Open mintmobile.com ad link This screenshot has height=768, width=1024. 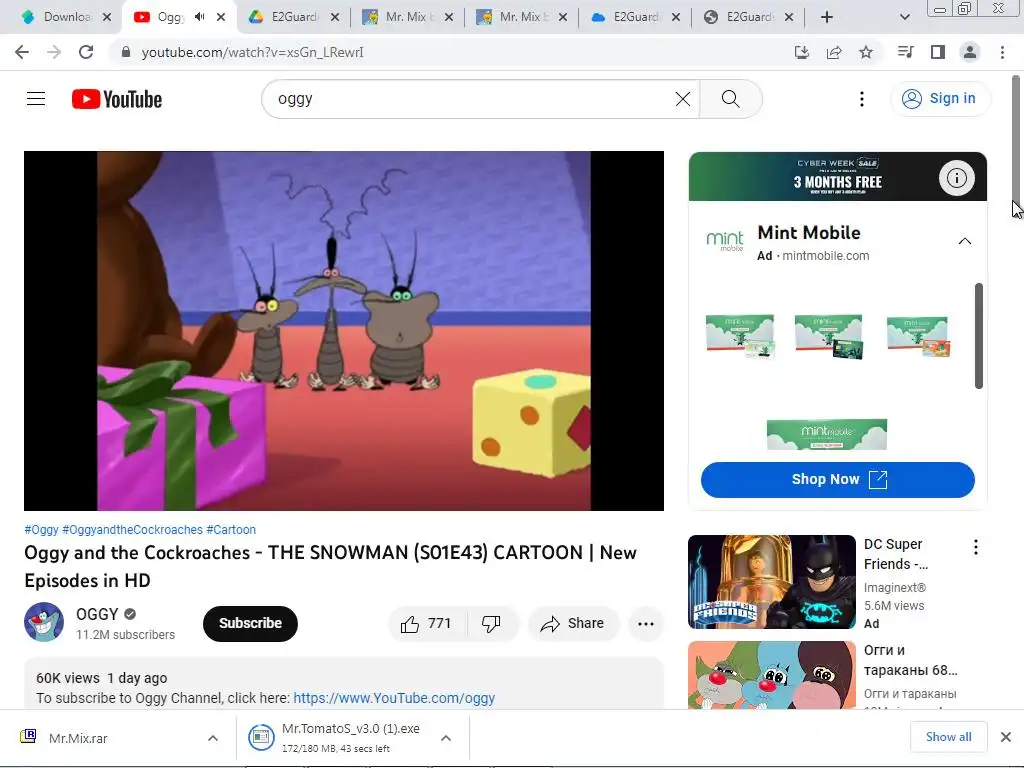825,256
